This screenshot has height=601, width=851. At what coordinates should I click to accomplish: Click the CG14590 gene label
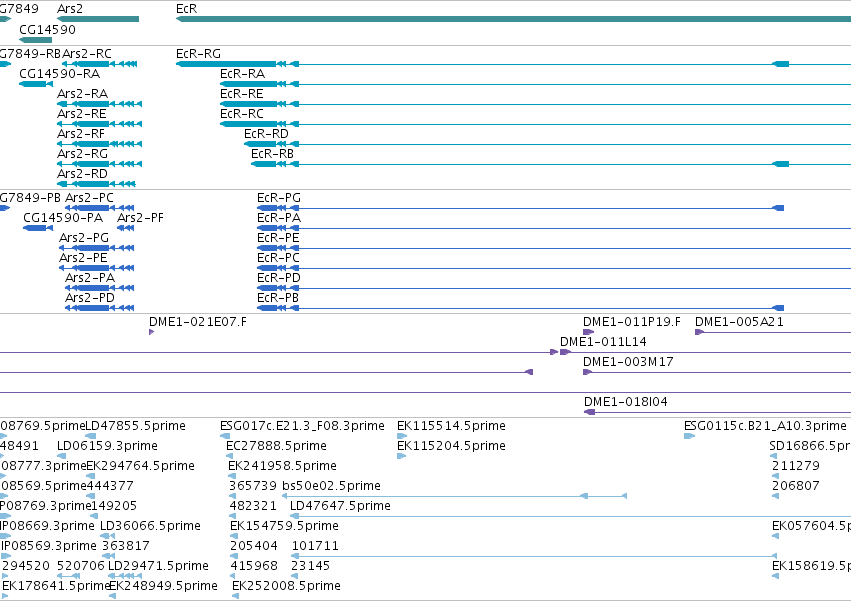[47, 29]
